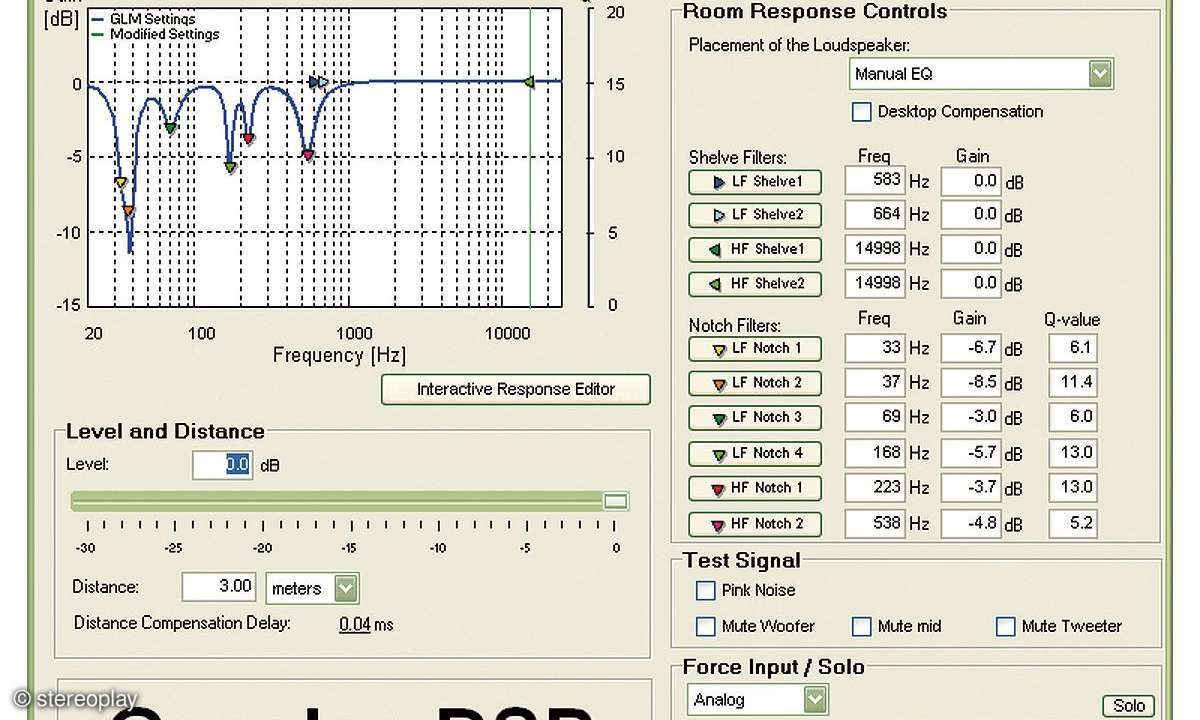Click the LF Shelve2 filter button

click(x=755, y=215)
